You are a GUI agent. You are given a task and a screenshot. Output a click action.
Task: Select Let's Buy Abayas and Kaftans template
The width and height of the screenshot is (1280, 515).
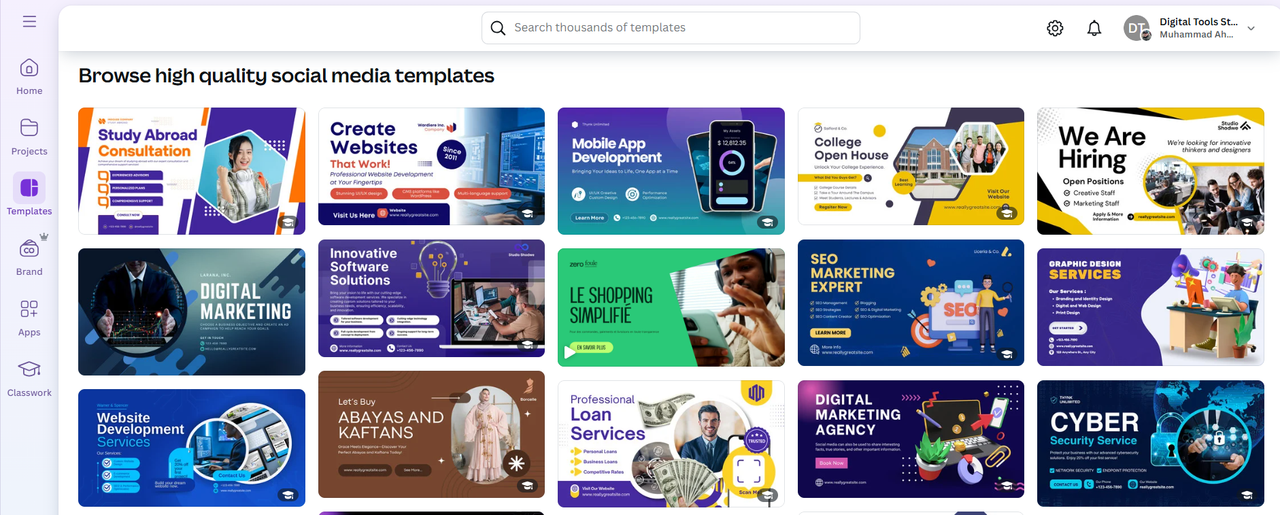click(x=432, y=434)
